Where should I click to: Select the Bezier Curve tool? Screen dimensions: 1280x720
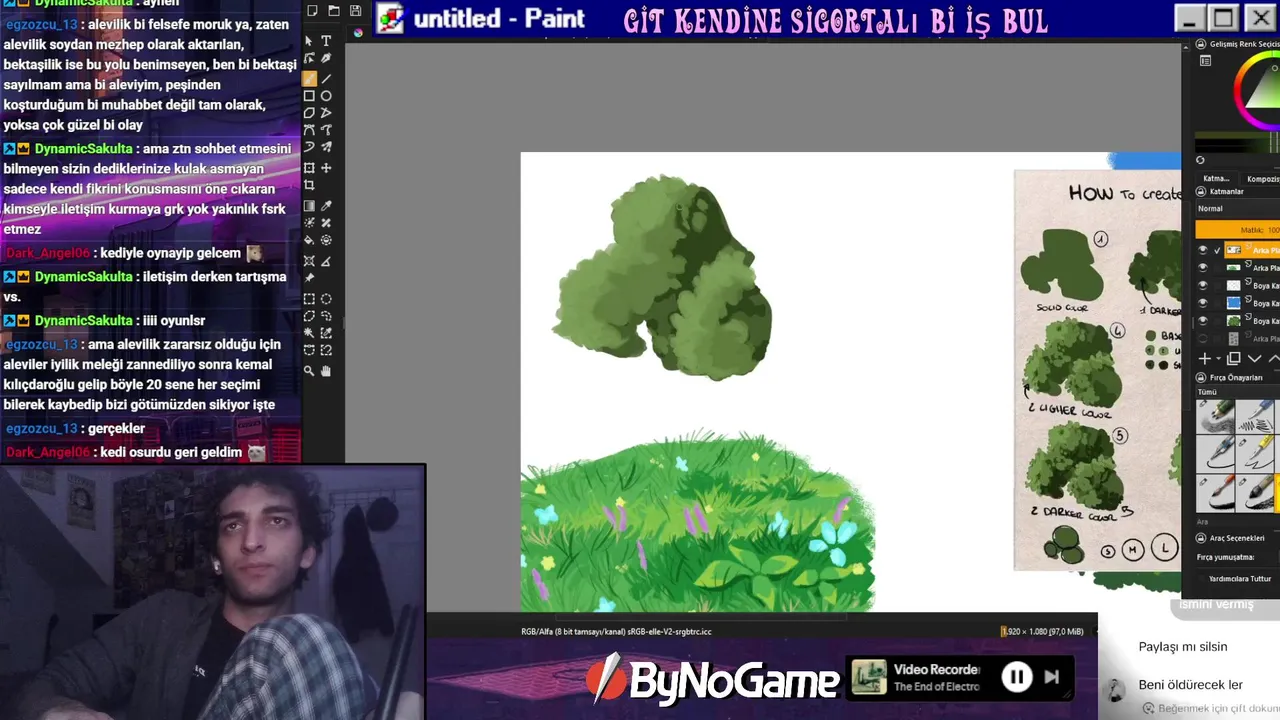coord(309,129)
